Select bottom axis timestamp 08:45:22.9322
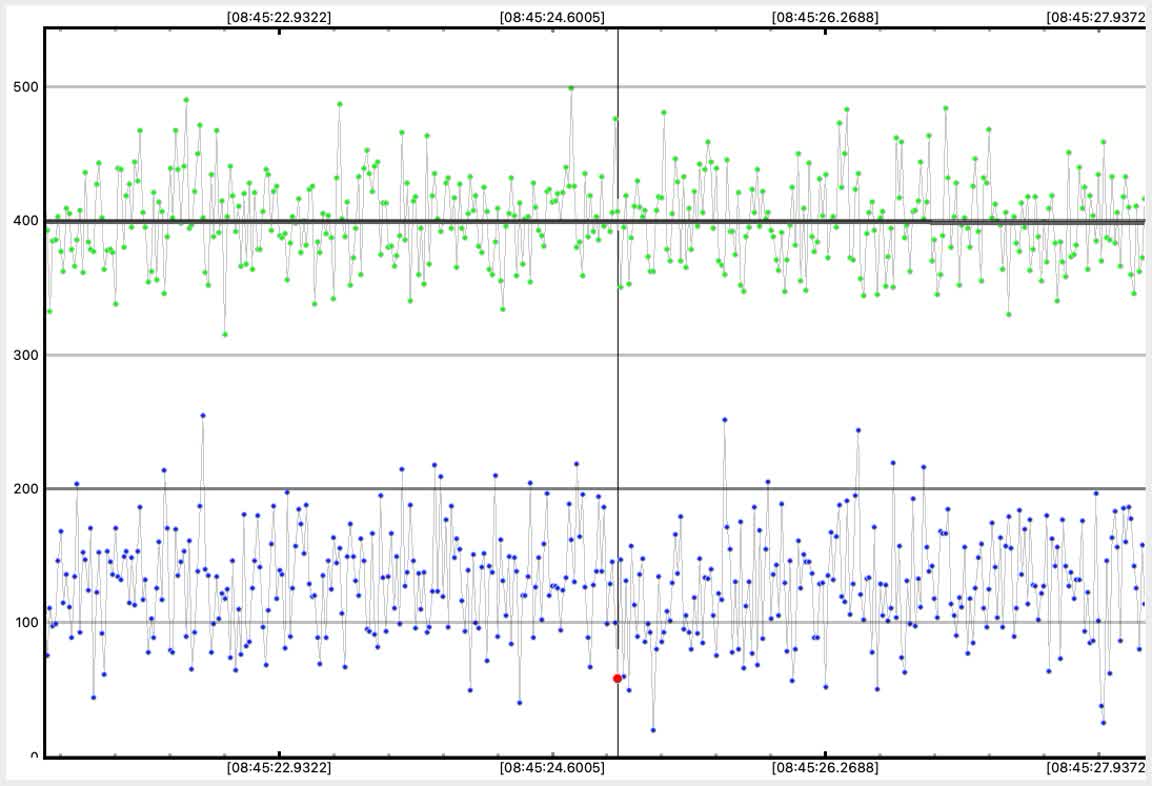1152x786 pixels. click(x=279, y=768)
